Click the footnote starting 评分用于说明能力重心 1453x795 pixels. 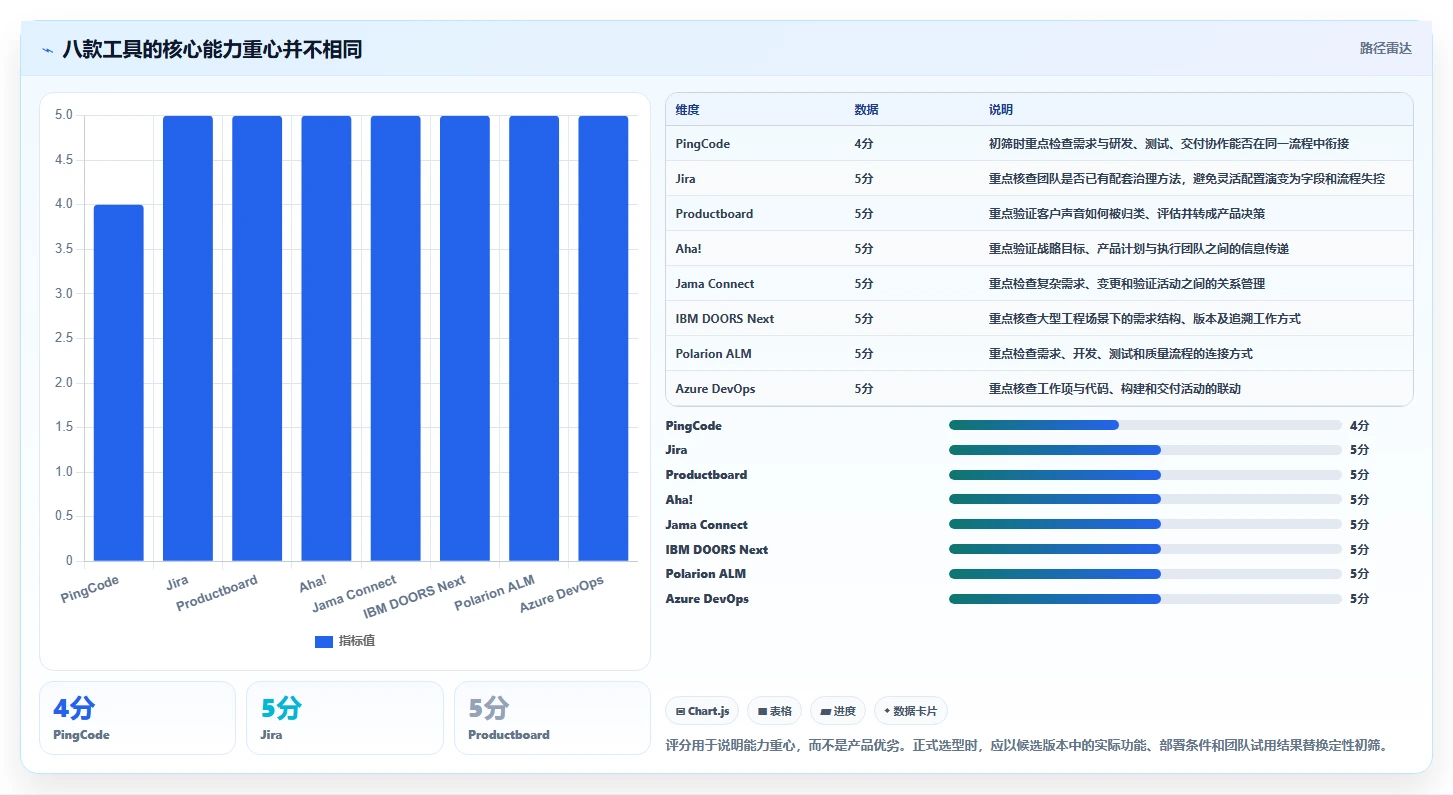point(1027,745)
